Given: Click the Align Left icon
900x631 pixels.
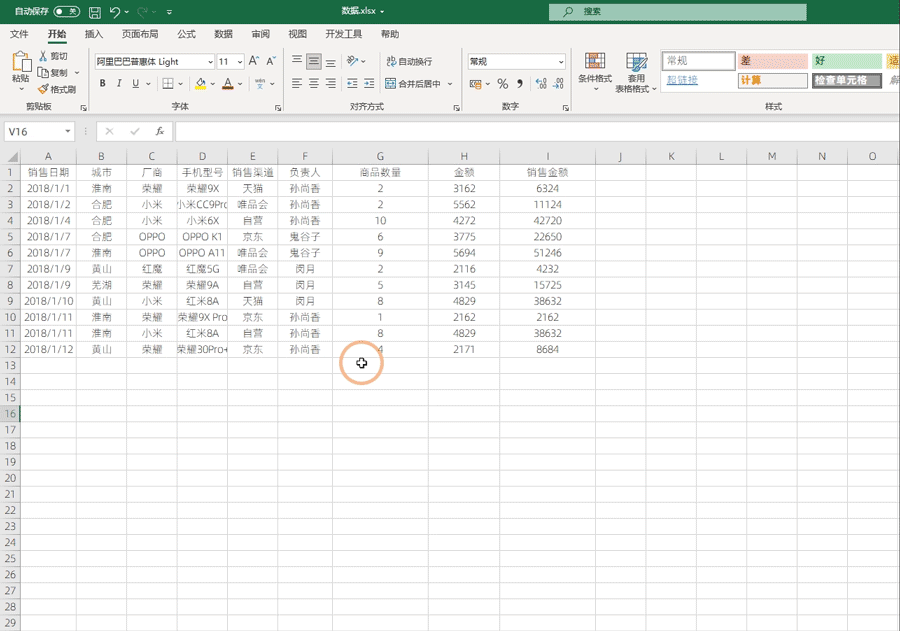Looking at the screenshot, I should tap(297, 84).
